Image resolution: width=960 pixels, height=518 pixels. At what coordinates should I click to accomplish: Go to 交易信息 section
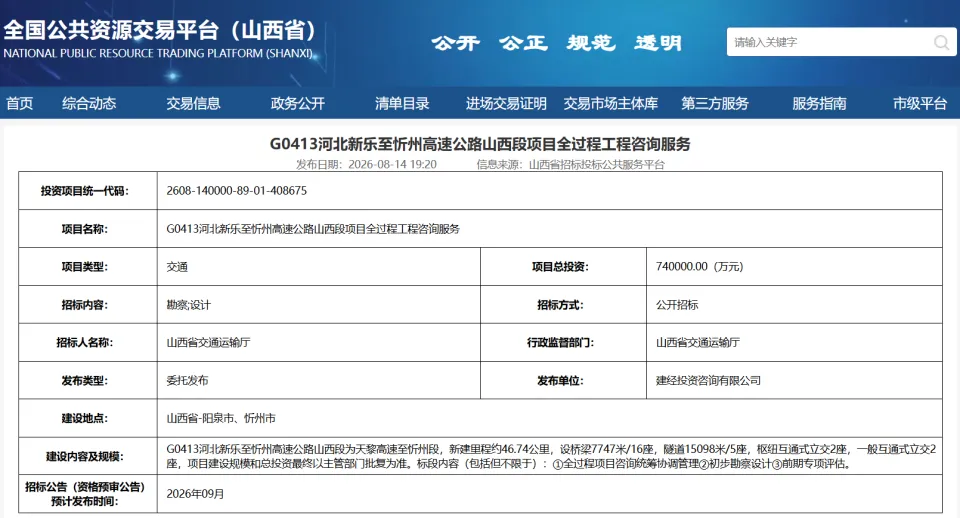pyautogui.click(x=193, y=103)
